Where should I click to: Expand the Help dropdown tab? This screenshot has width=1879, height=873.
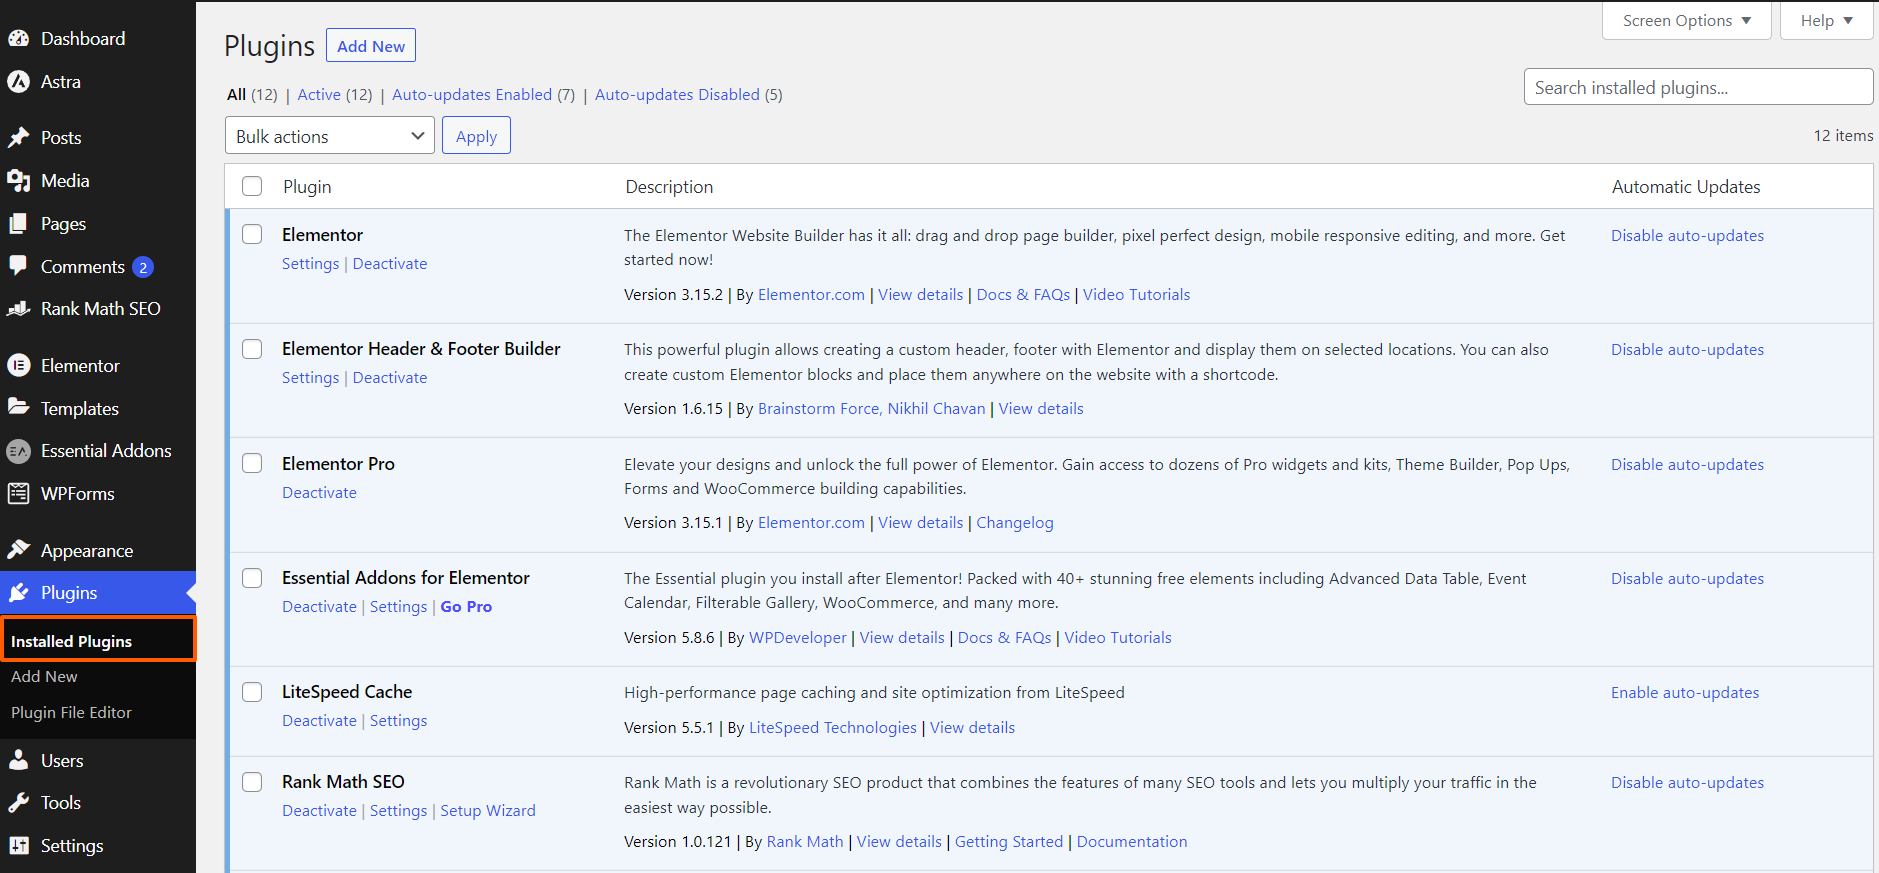point(1826,21)
